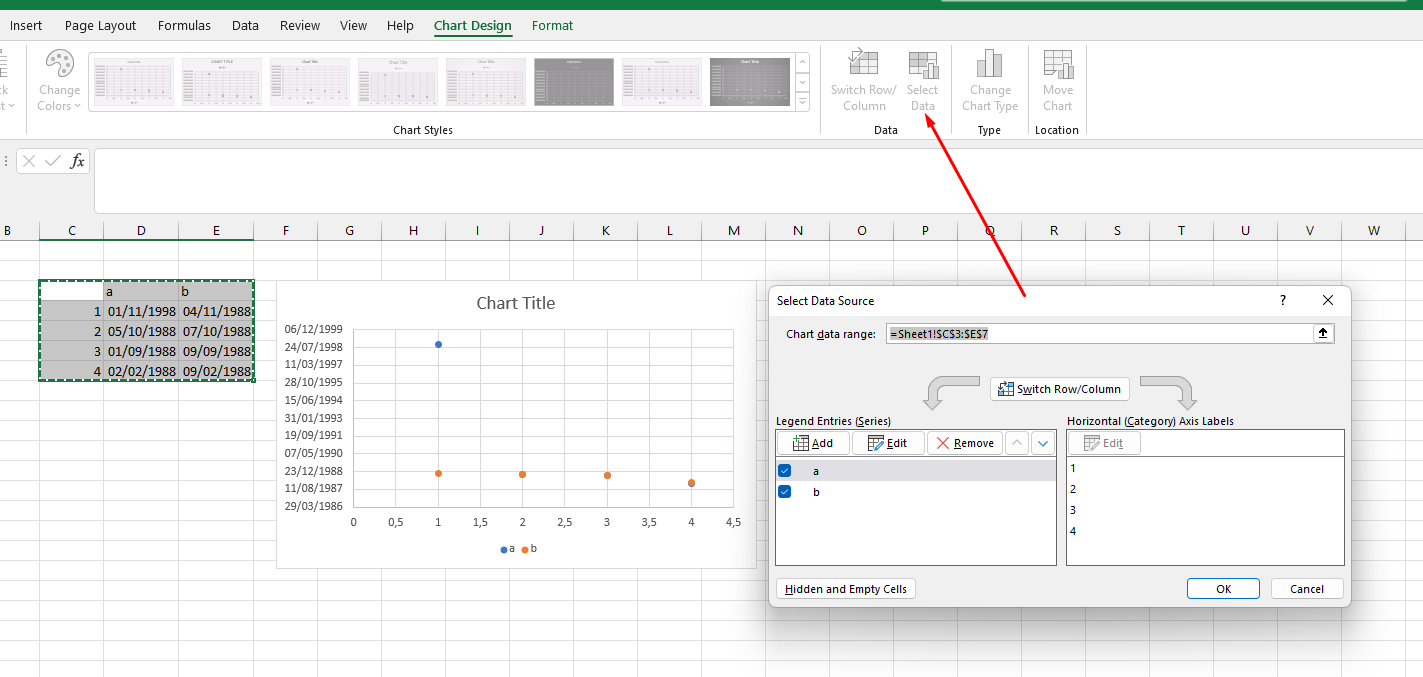This screenshot has height=677, width=1423.
Task: Confirm dialog with OK
Action: 1223,589
